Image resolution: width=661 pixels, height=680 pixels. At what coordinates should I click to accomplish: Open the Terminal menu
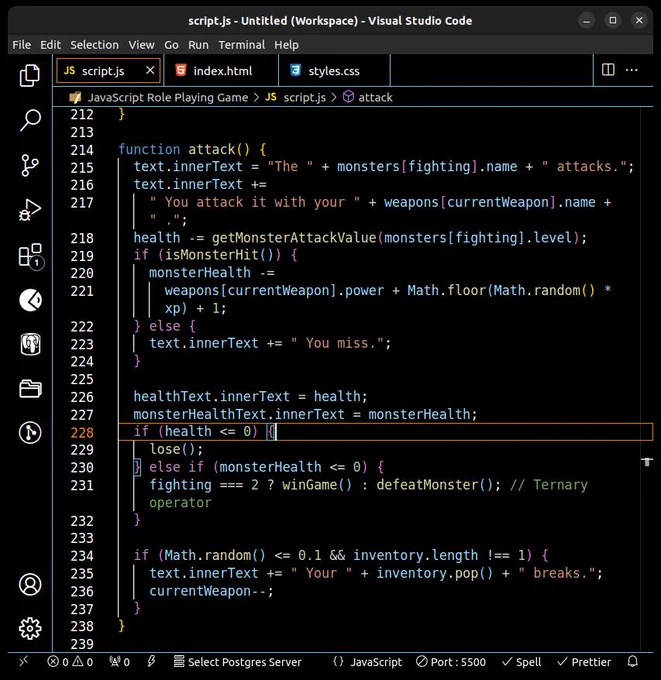pos(241,45)
